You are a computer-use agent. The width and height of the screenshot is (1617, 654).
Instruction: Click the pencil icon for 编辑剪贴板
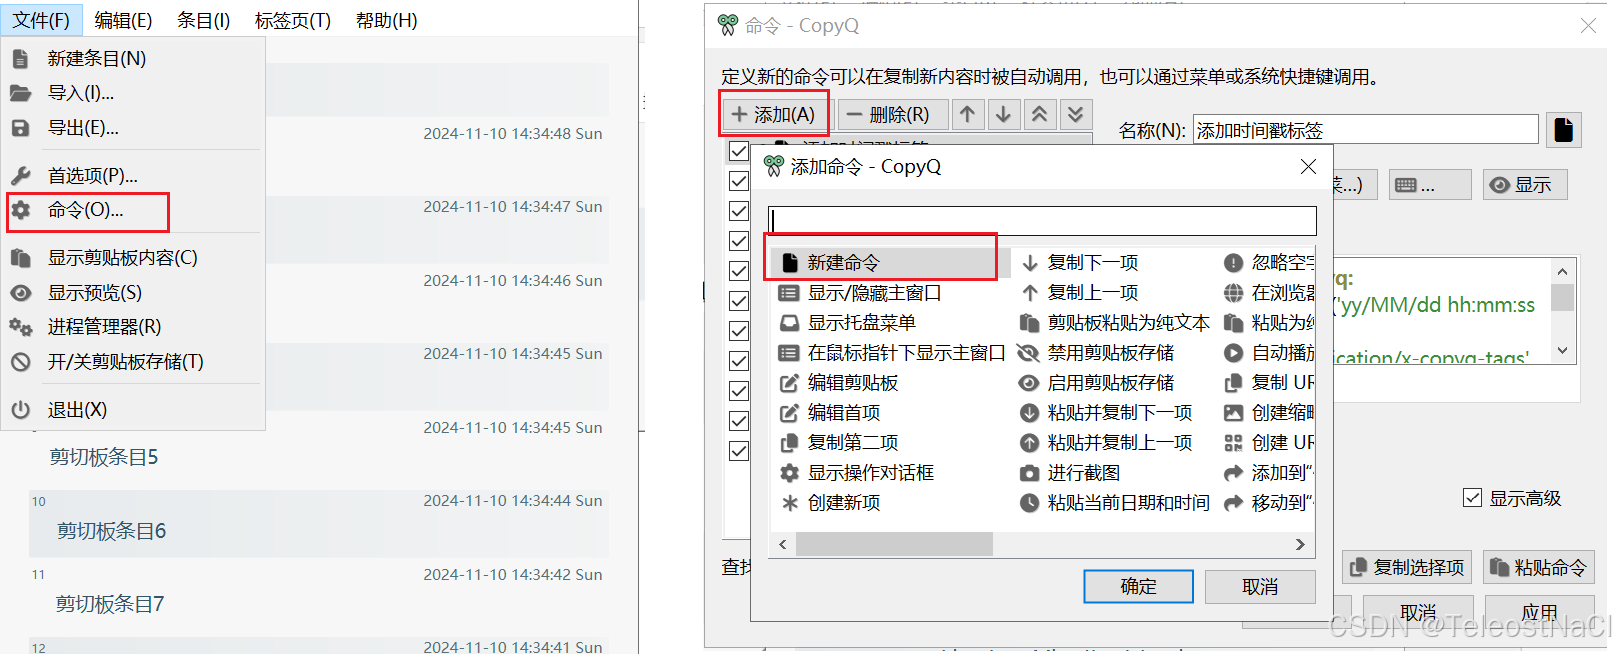point(789,383)
